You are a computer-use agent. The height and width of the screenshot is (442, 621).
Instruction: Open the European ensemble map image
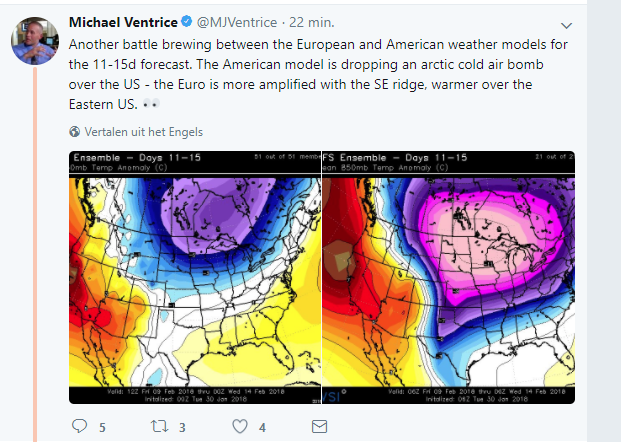click(195, 277)
